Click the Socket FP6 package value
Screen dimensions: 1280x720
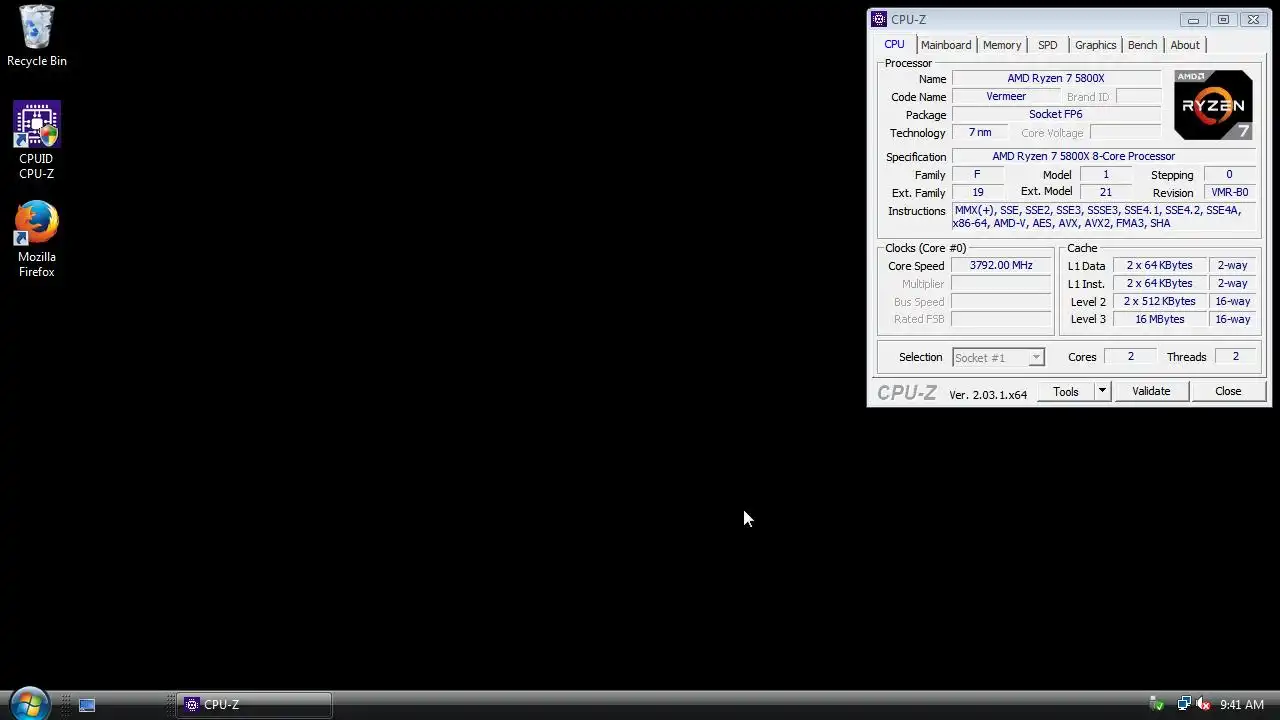(1056, 114)
